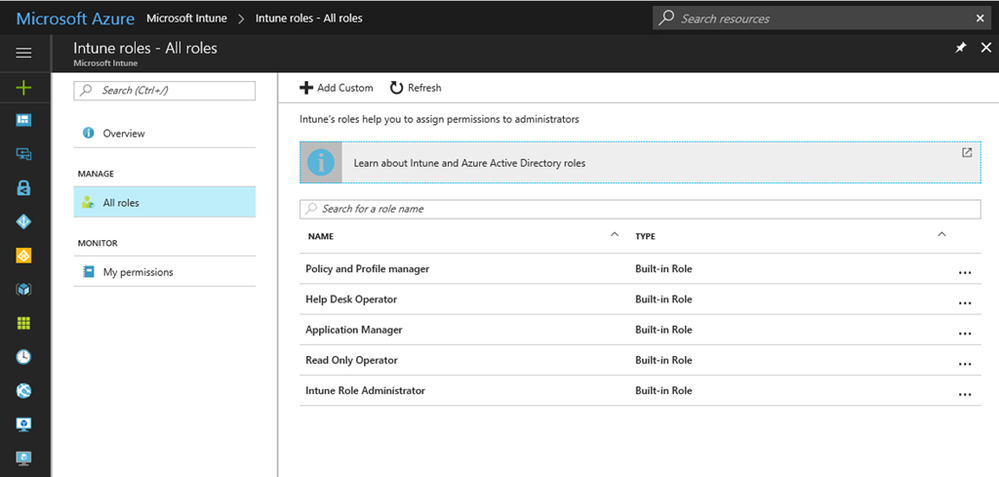Click the green plus create resource icon
Image resolution: width=999 pixels, height=477 pixels.
24,87
